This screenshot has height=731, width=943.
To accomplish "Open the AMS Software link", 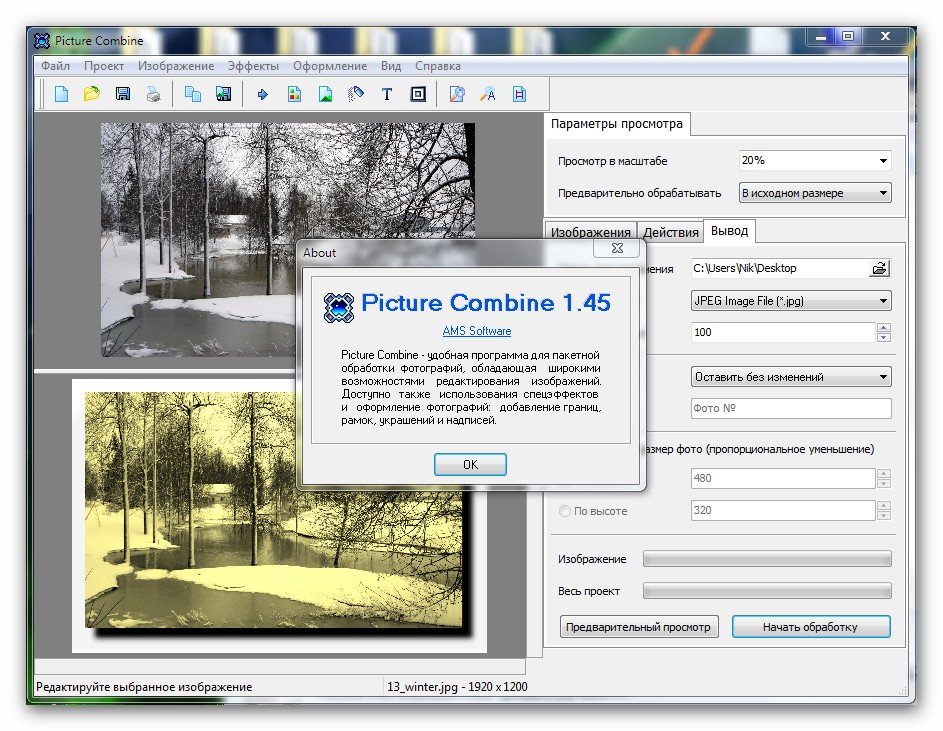I will coord(476,331).
